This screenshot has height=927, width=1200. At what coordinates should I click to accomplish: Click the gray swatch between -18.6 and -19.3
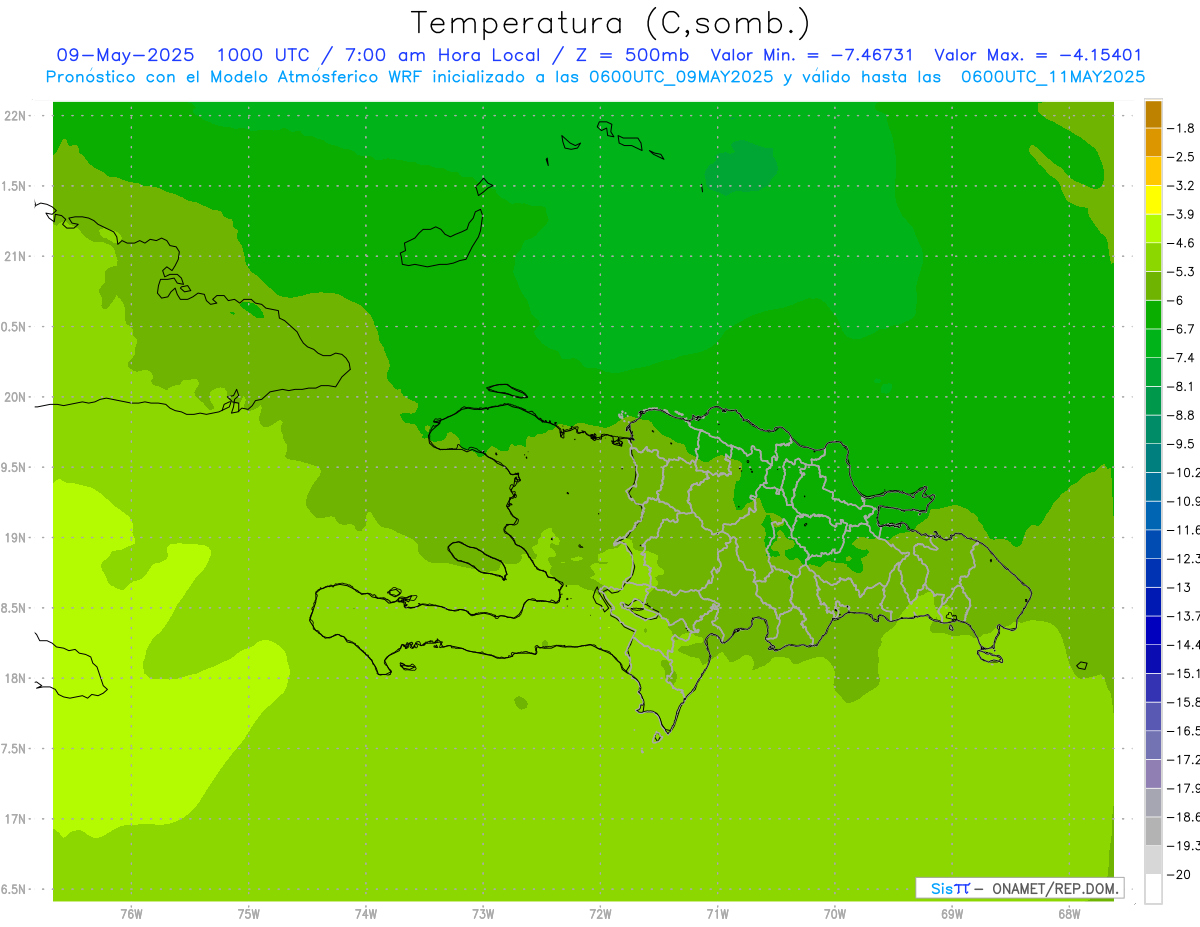pos(1153,831)
